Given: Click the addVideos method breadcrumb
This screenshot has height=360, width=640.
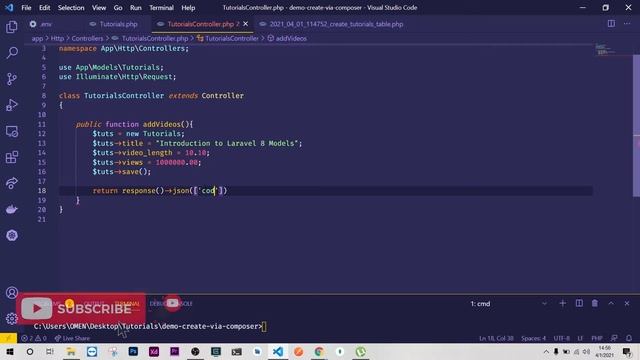Looking at the screenshot, I should coord(291,38).
